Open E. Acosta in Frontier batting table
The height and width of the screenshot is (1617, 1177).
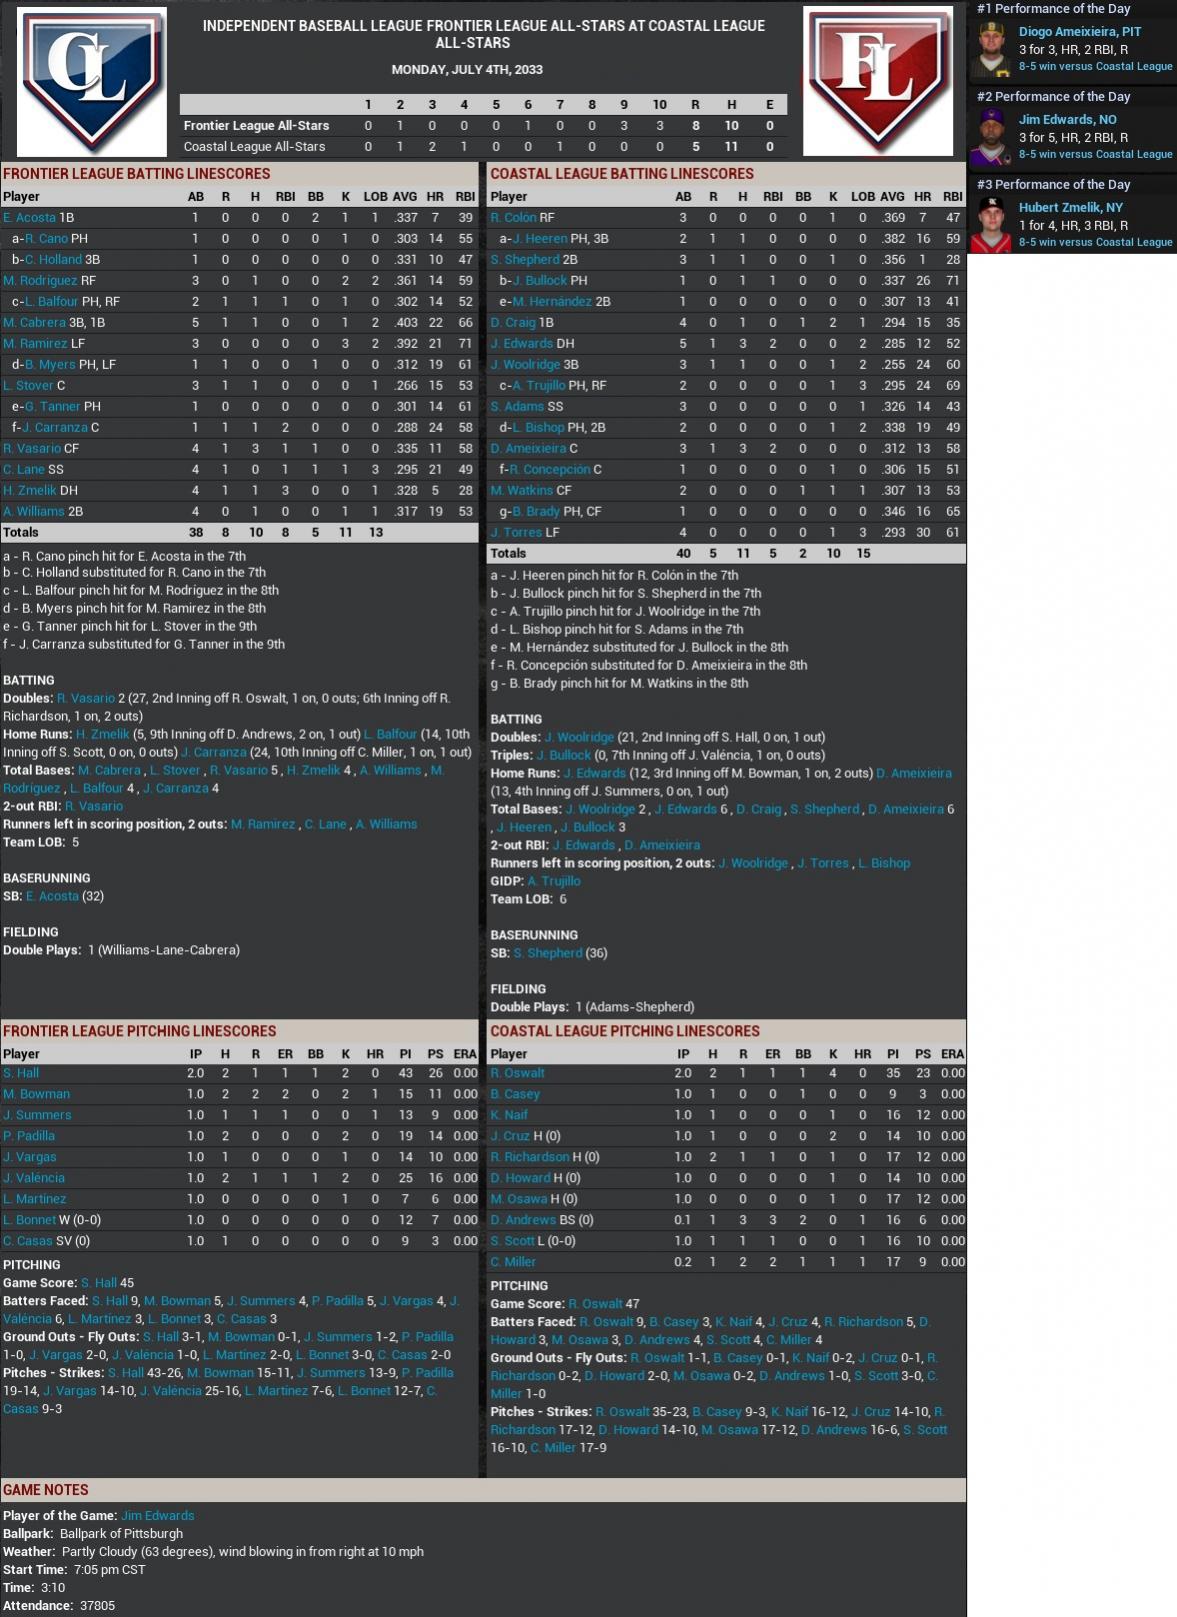[29, 217]
